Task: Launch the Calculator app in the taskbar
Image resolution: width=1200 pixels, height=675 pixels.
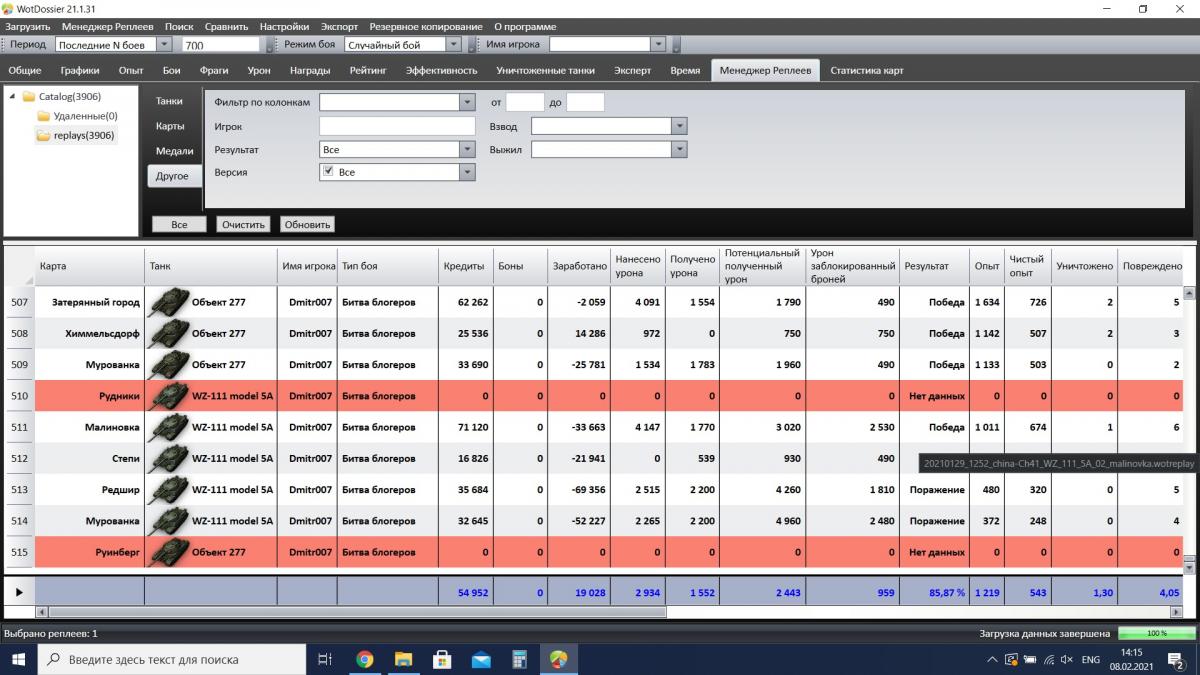Action: (x=519, y=659)
